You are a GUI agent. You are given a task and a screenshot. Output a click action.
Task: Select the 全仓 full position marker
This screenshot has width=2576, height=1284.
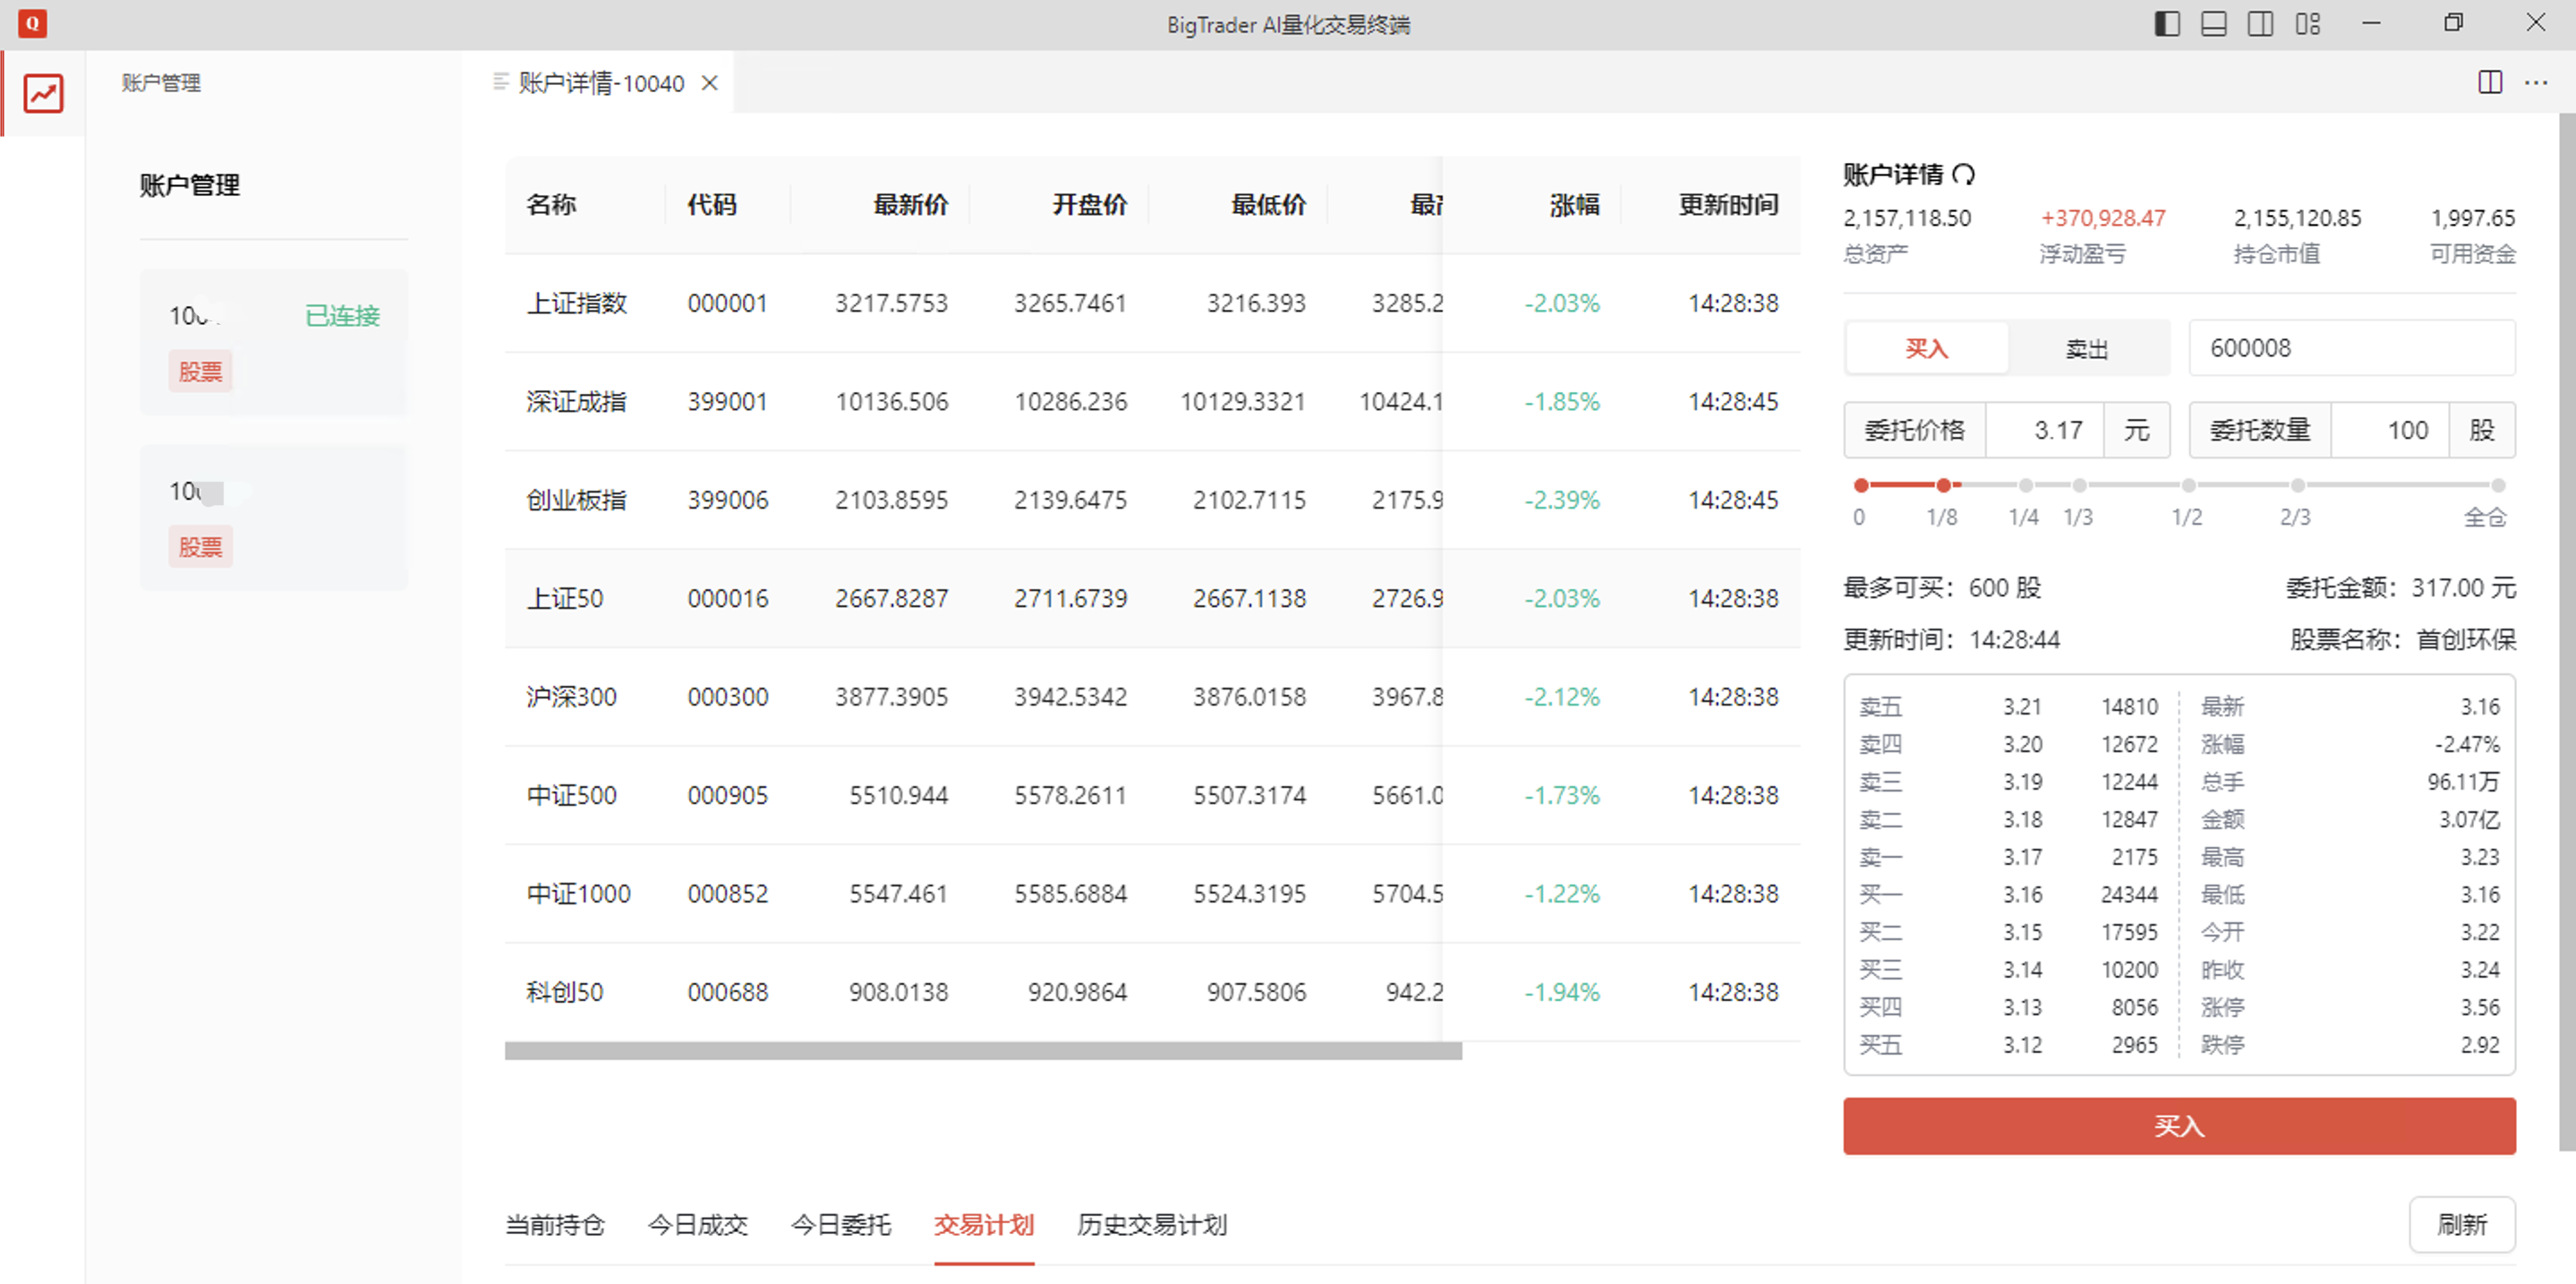click(2497, 486)
